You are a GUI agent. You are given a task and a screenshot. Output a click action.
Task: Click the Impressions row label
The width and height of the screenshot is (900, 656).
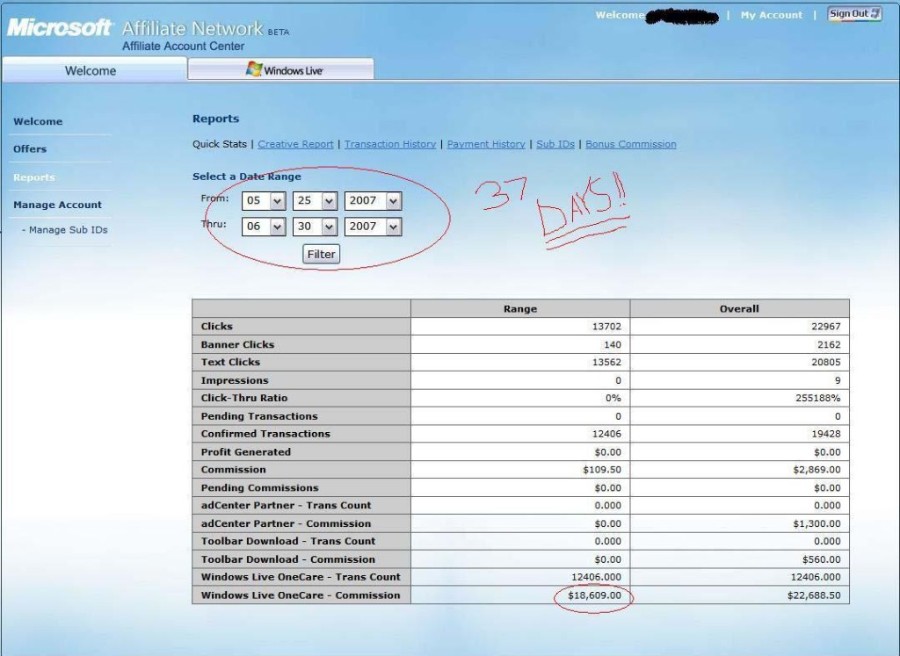[x=235, y=381]
